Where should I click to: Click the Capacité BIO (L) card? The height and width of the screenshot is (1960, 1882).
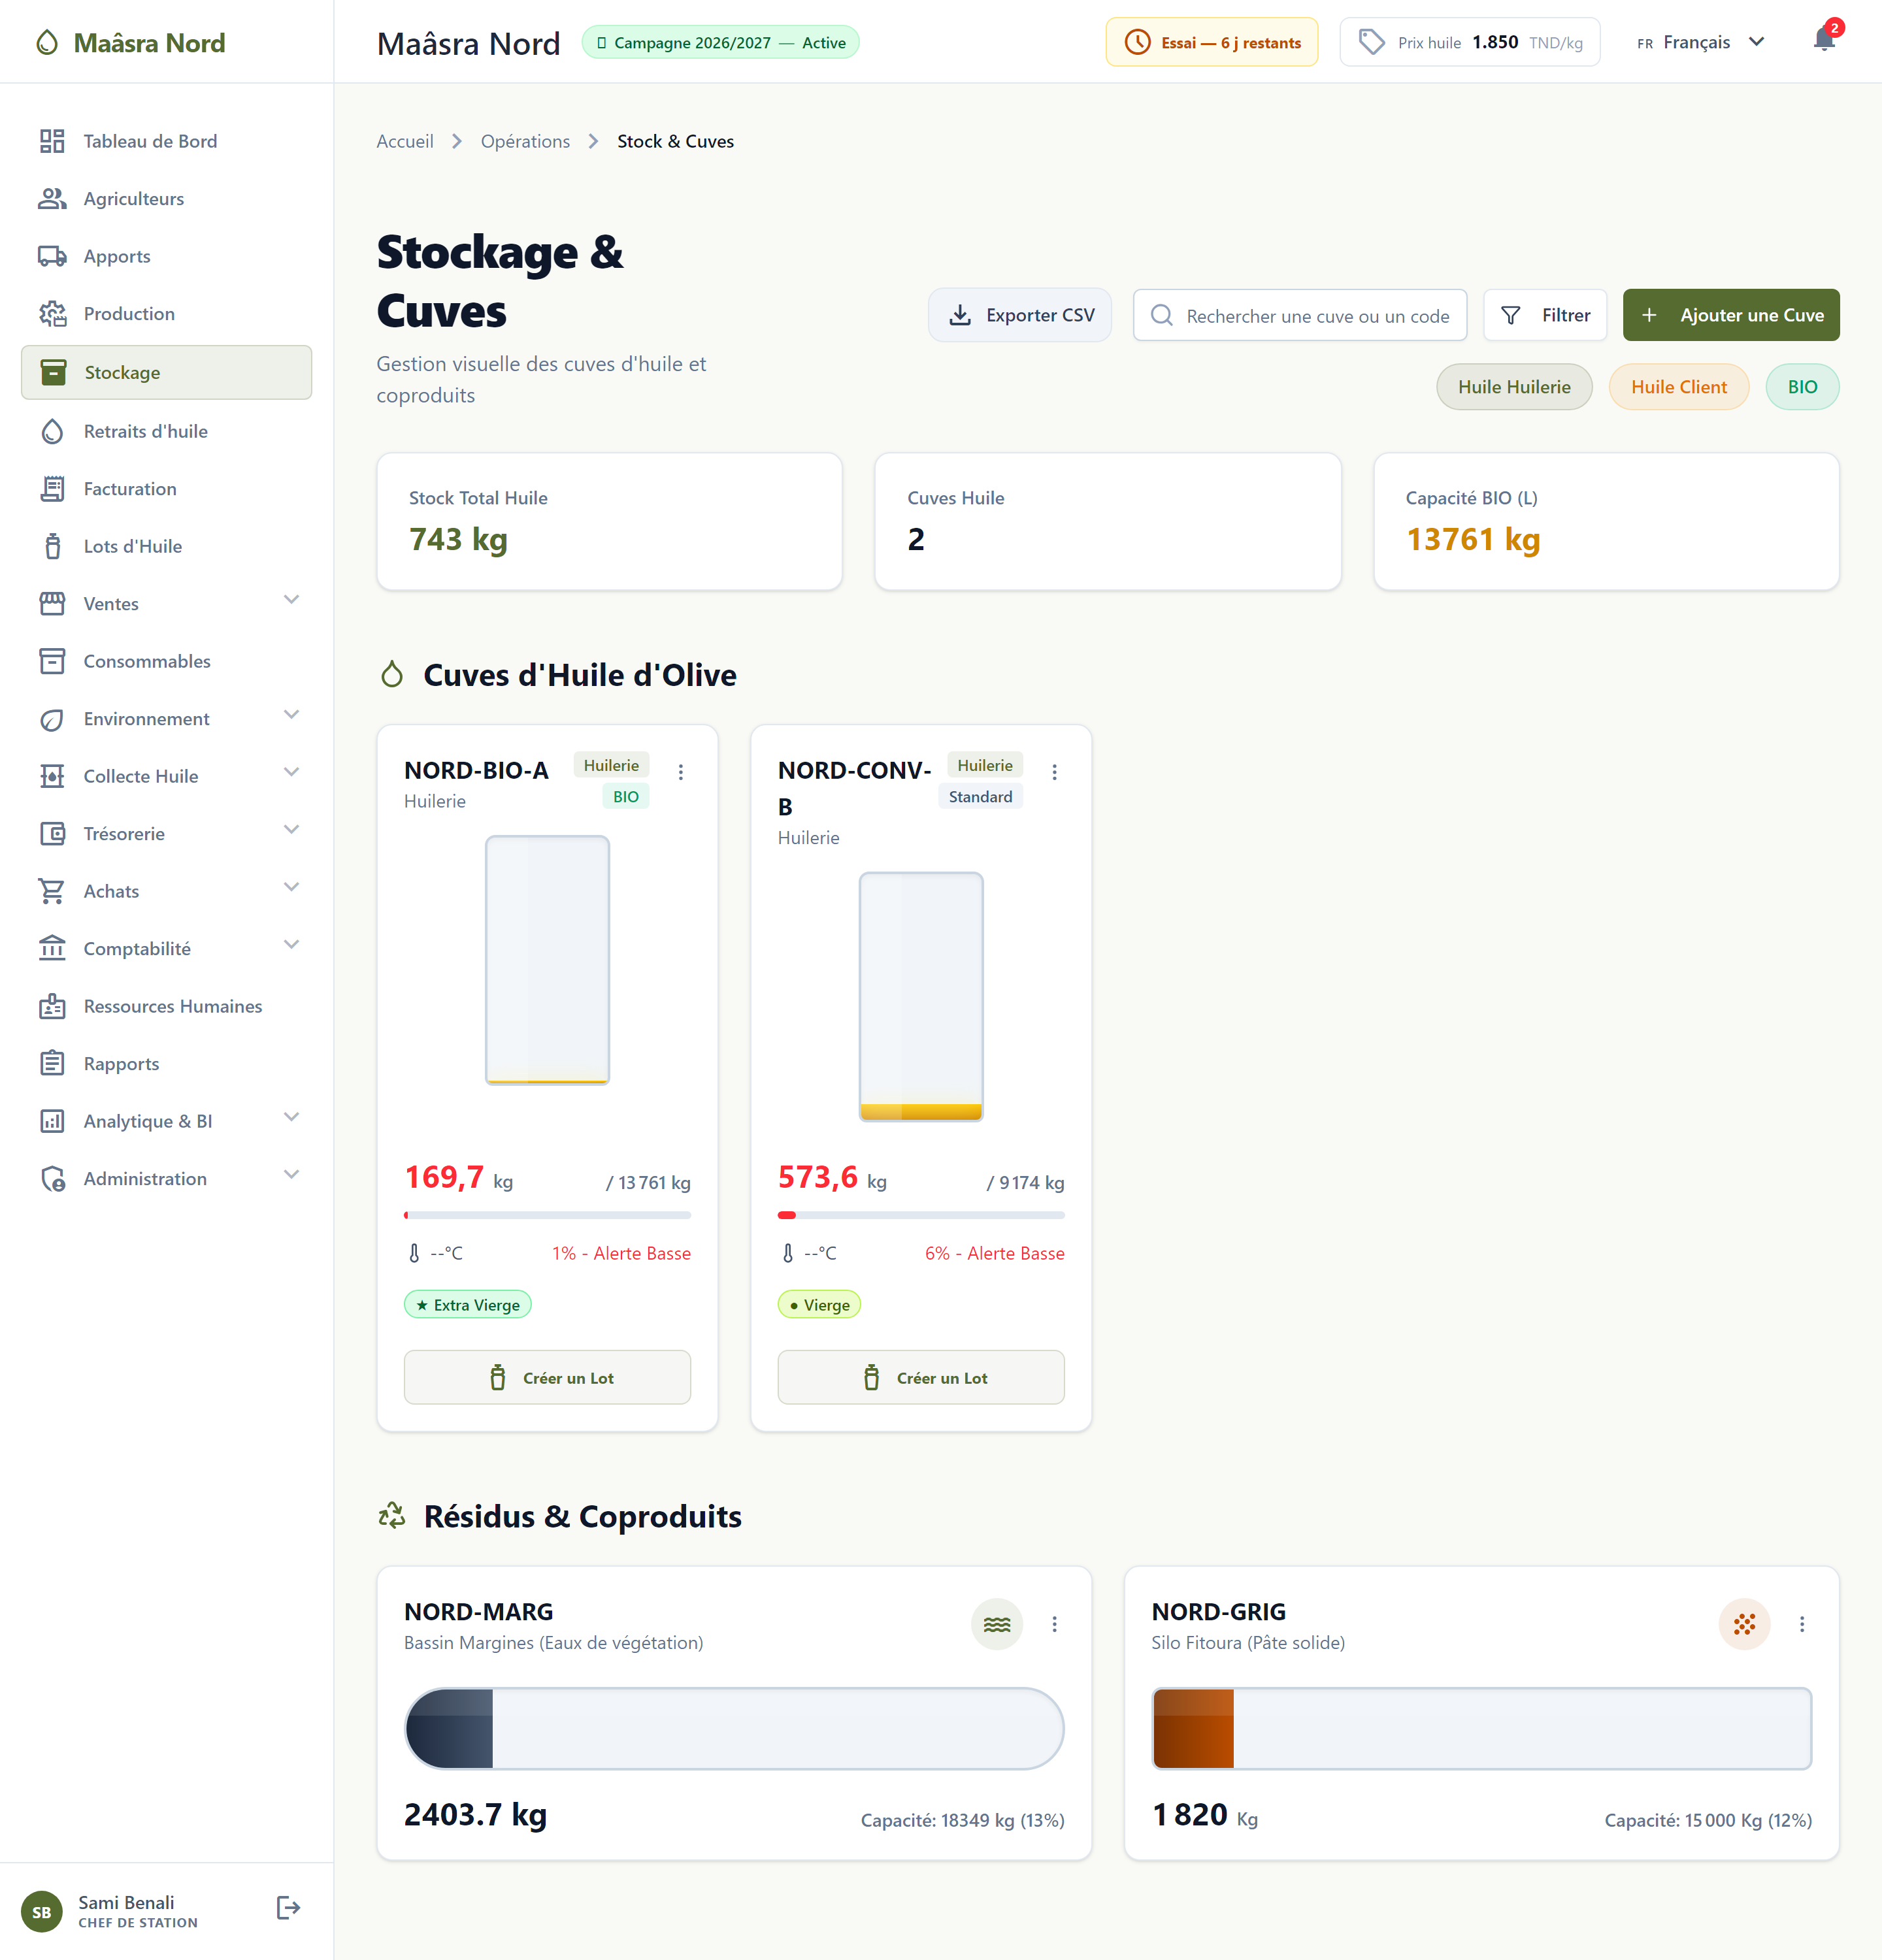tap(1606, 521)
